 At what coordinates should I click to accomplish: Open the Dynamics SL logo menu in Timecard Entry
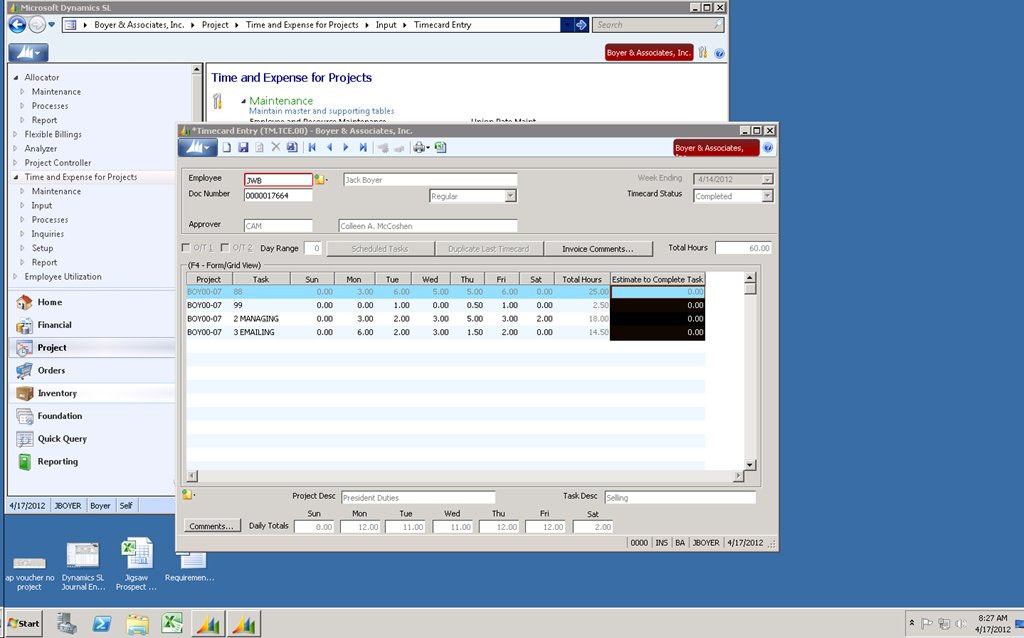coord(197,148)
